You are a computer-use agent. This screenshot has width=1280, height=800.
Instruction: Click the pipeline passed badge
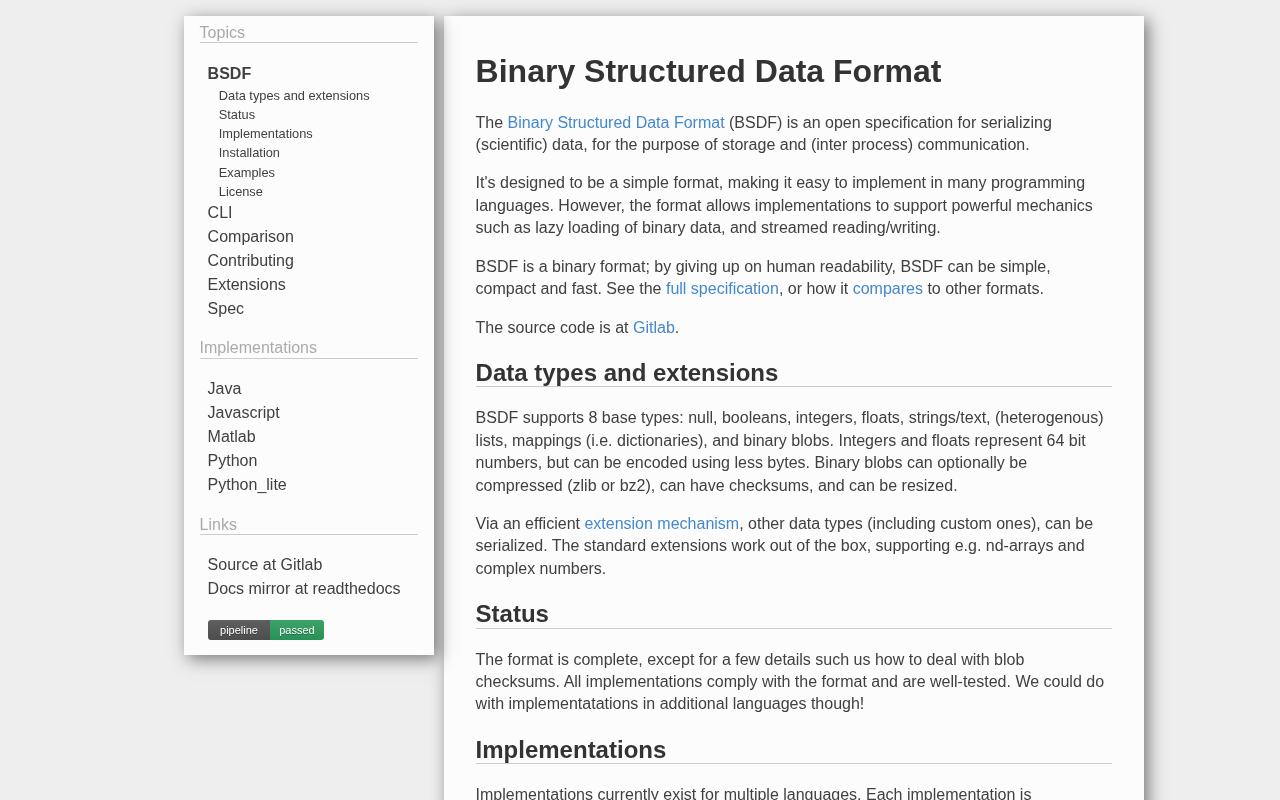pos(265,630)
